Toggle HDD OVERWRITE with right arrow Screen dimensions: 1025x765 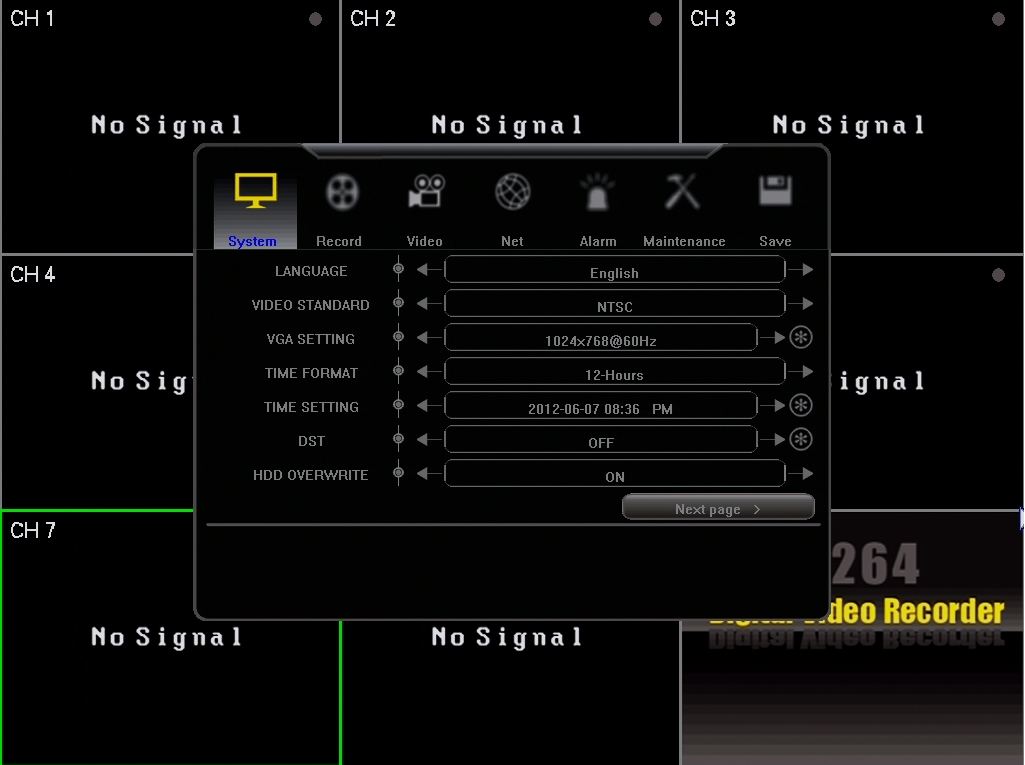point(801,473)
